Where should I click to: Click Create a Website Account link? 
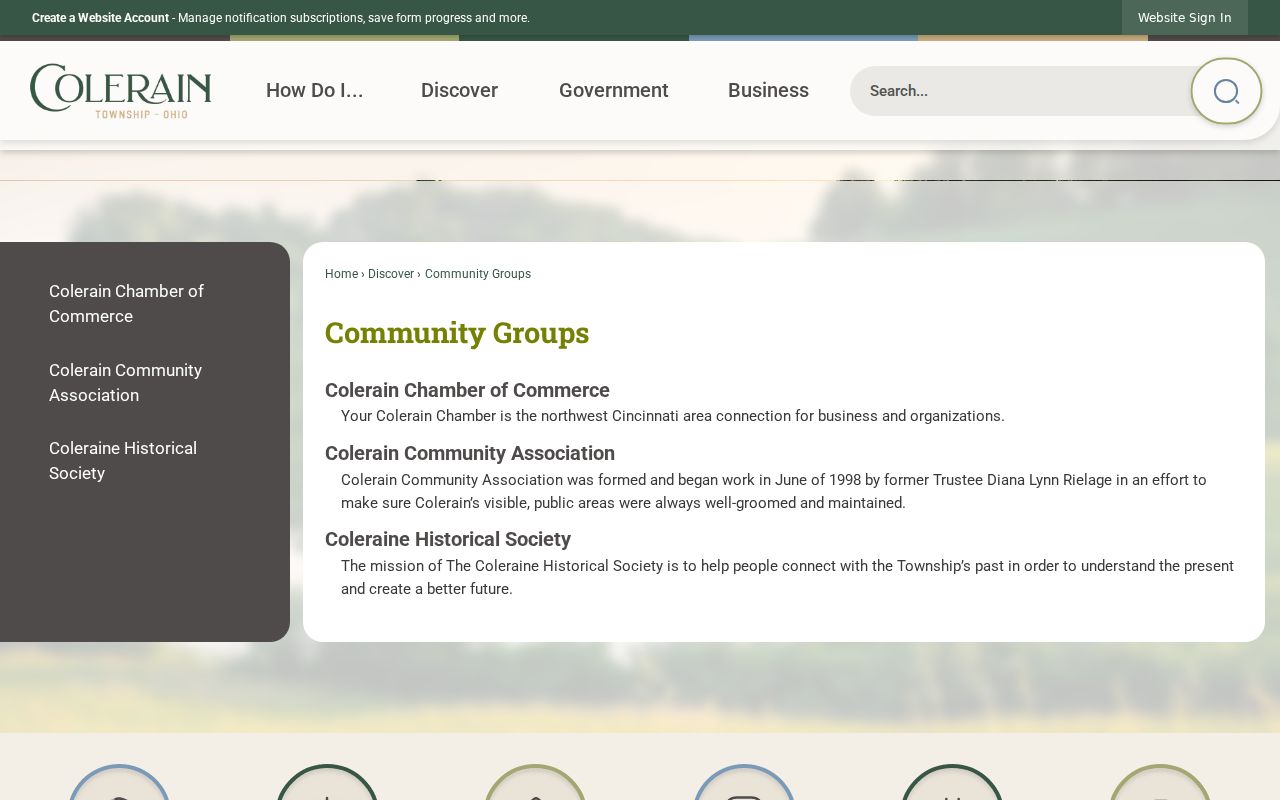pos(100,18)
